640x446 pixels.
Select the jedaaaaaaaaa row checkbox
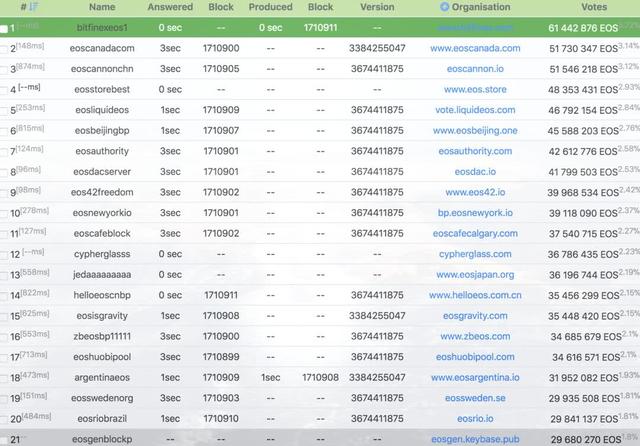click(4, 275)
